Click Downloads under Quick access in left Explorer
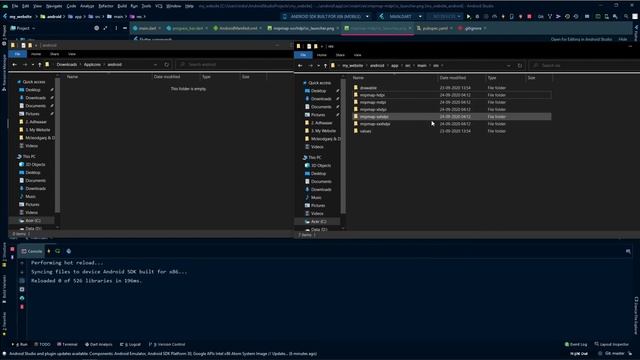 36,98
